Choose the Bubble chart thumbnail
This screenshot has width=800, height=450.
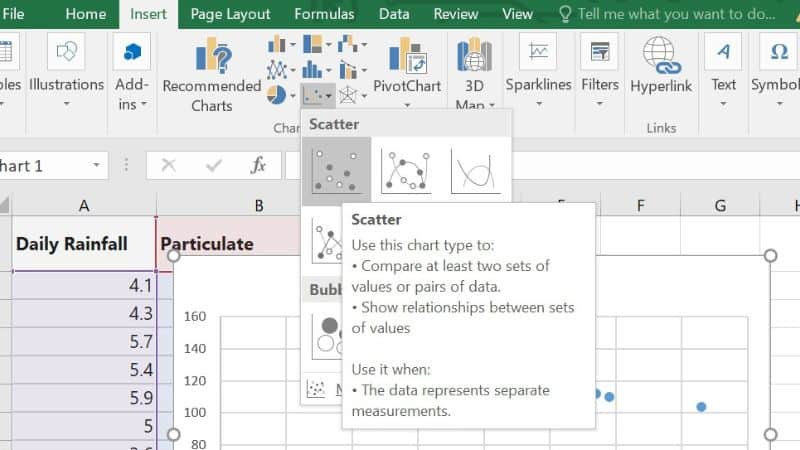[x=327, y=337]
